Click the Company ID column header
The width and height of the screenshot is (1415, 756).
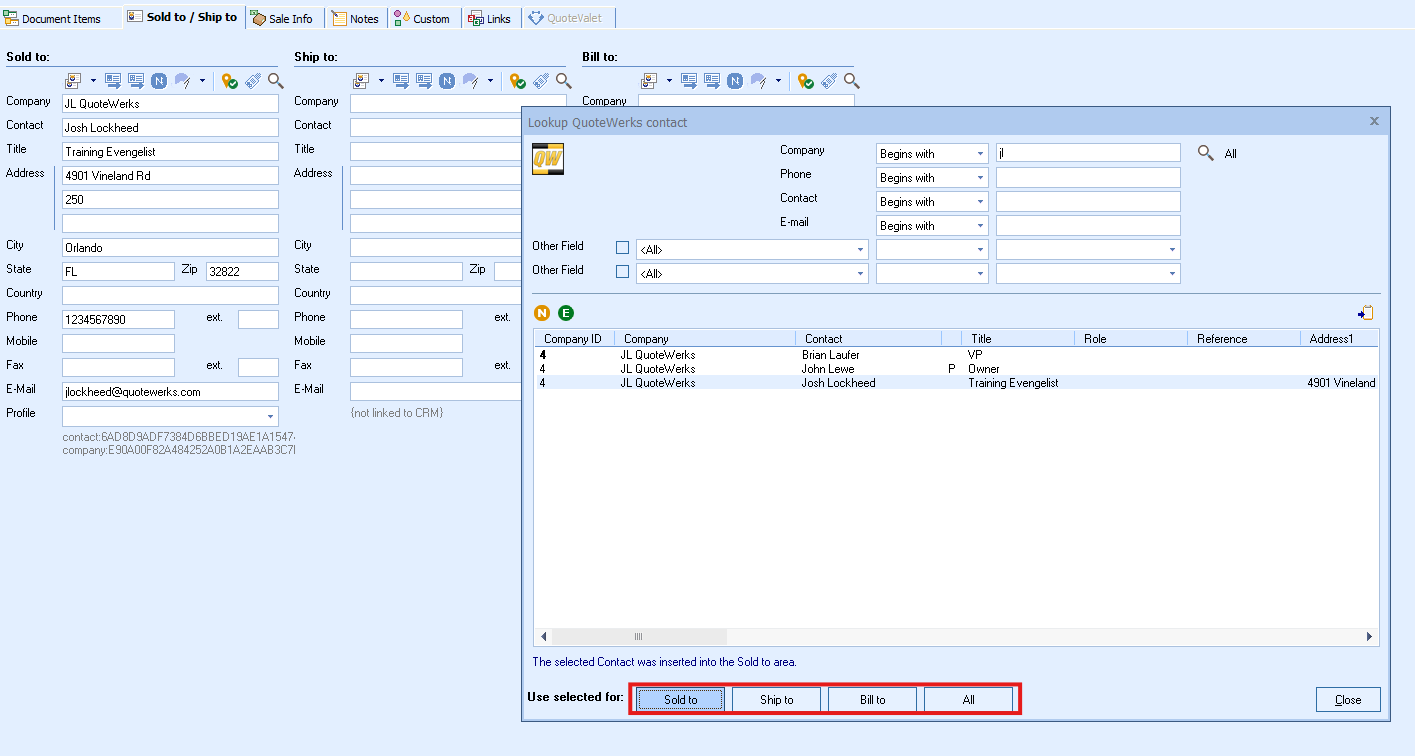(574, 338)
